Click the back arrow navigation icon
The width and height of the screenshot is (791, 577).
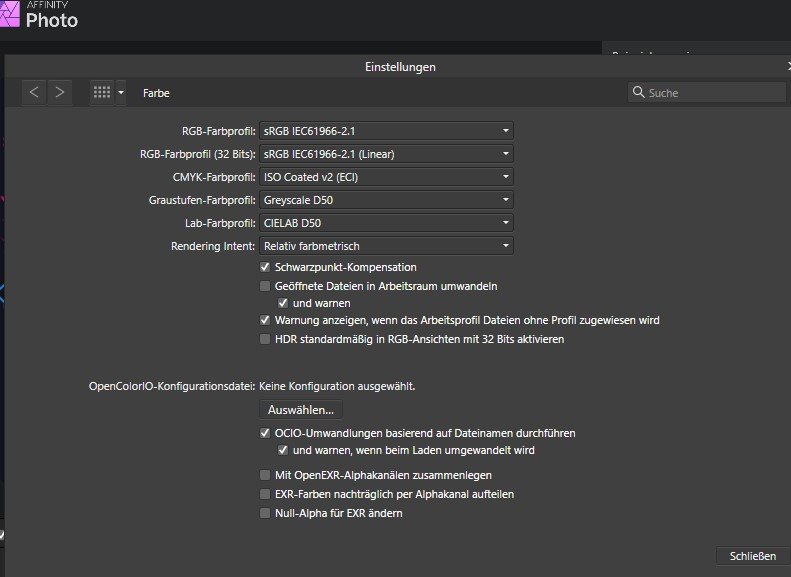tap(35, 92)
